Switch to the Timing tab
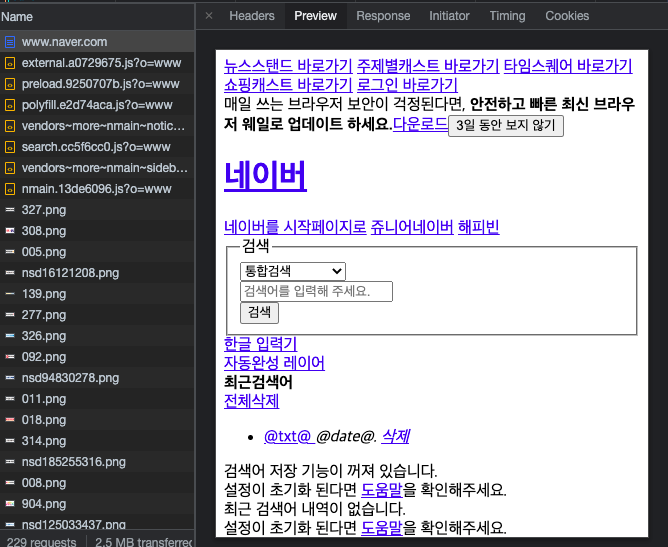The height and width of the screenshot is (547, 668). [x=507, y=16]
